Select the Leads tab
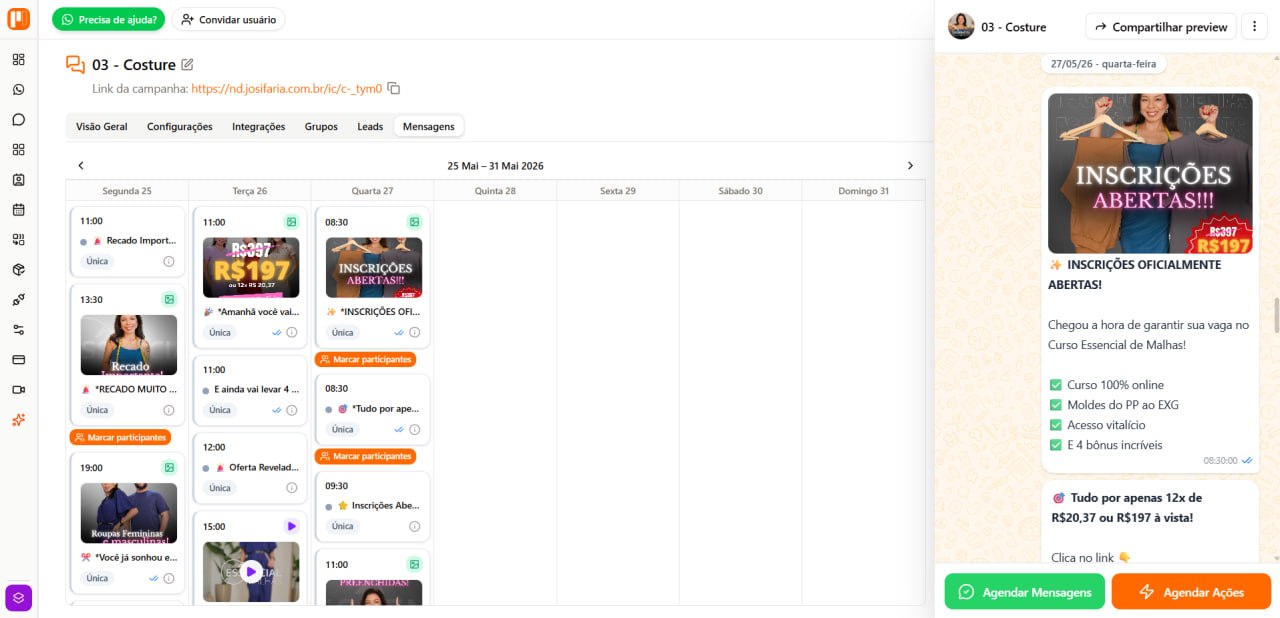1280x618 pixels. [x=370, y=127]
